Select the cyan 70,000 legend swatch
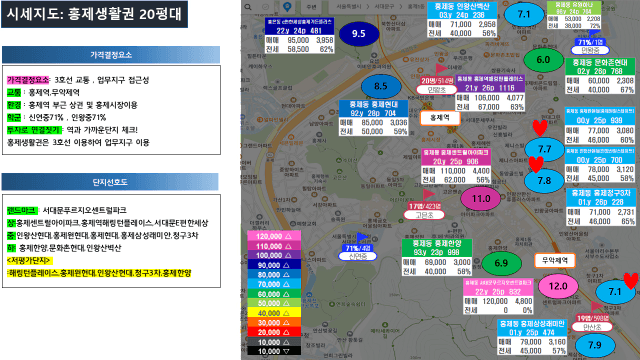Screen dimensions: 640x360 click(x=274, y=284)
